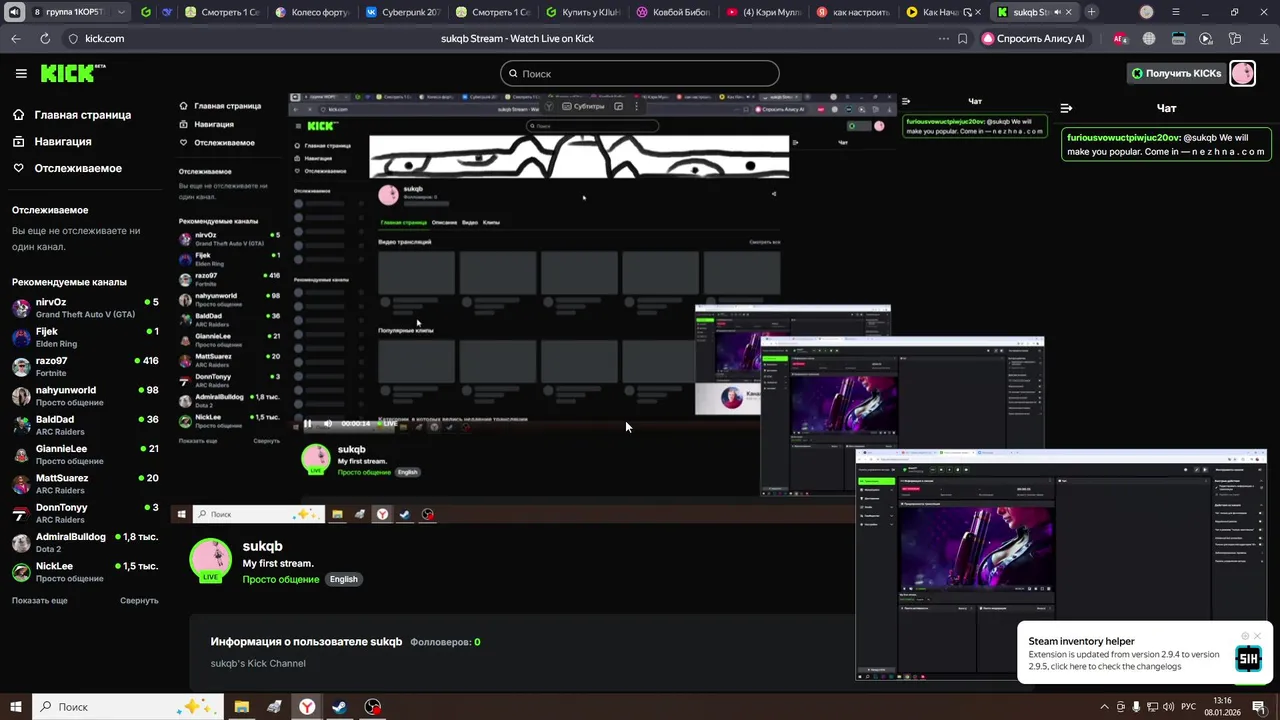Open Windows Start menu
1280x720 pixels.
coord(16,706)
